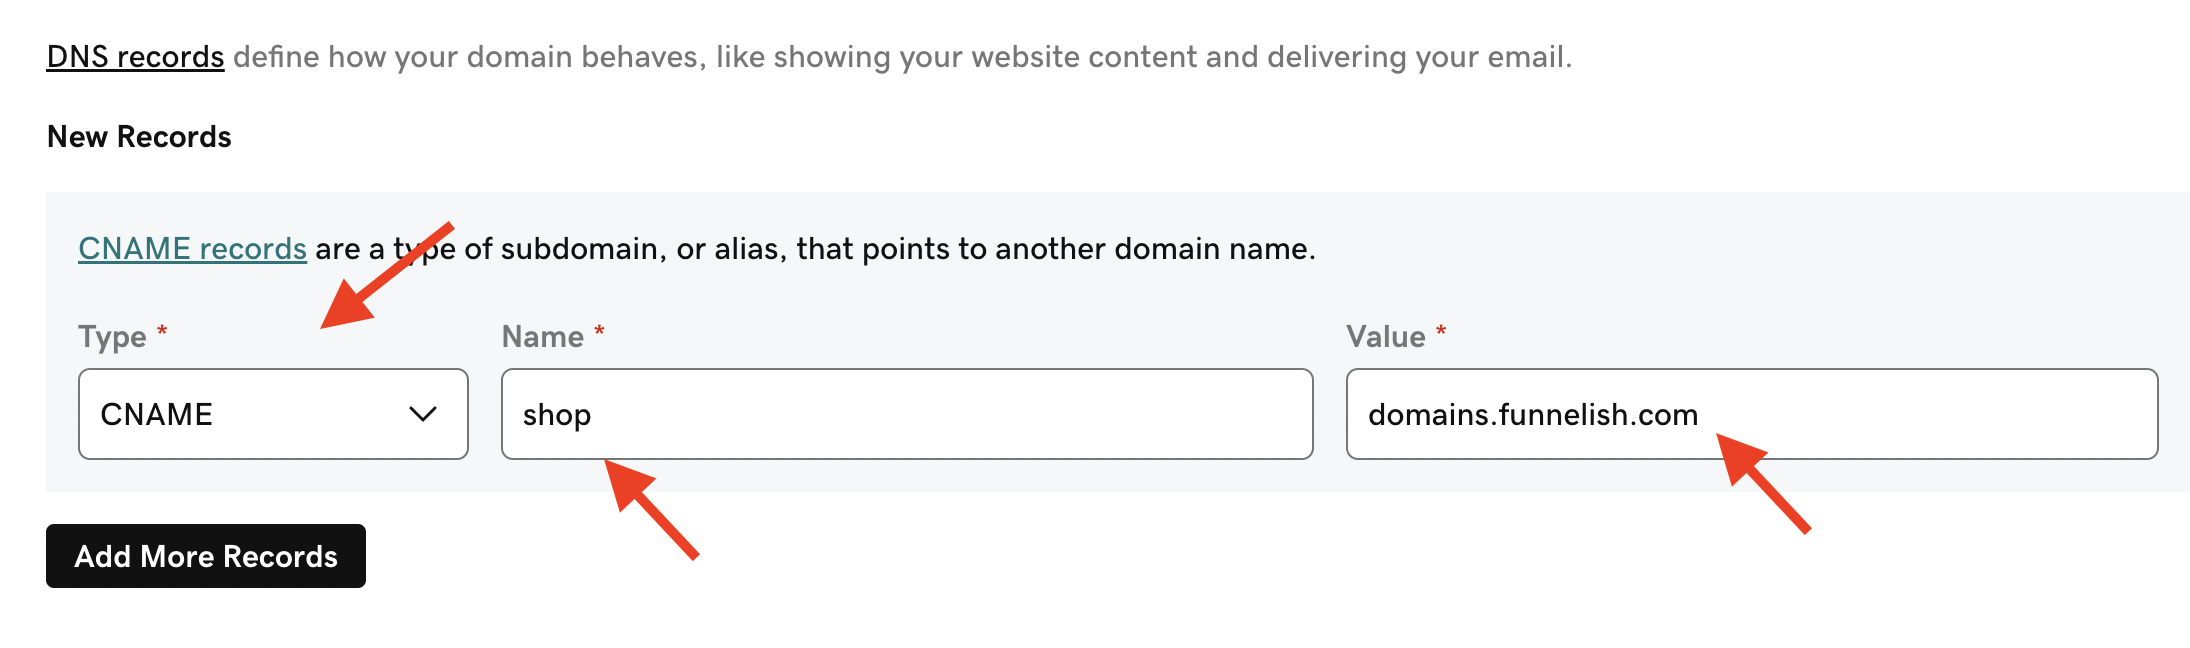Click the New Records heading
Image resolution: width=2190 pixels, height=648 pixels.
click(139, 137)
